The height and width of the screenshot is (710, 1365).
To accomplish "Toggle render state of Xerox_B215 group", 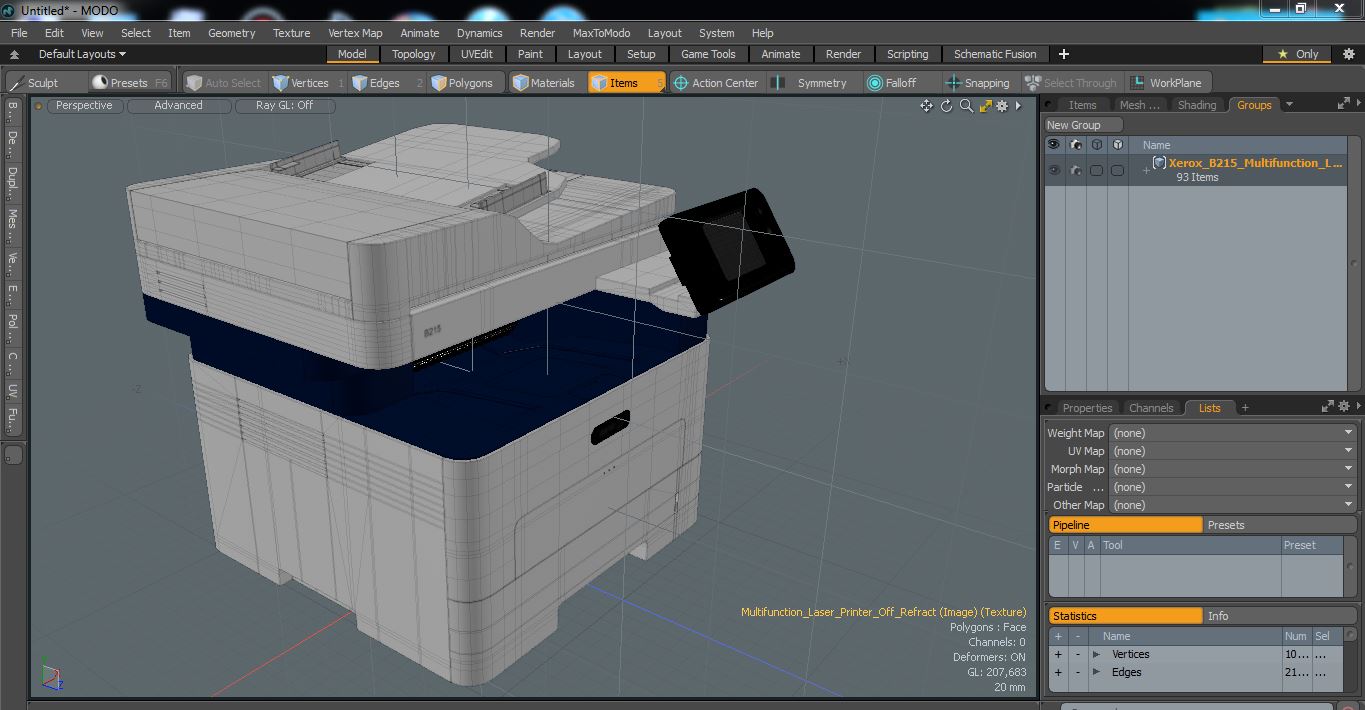I will (1075, 171).
